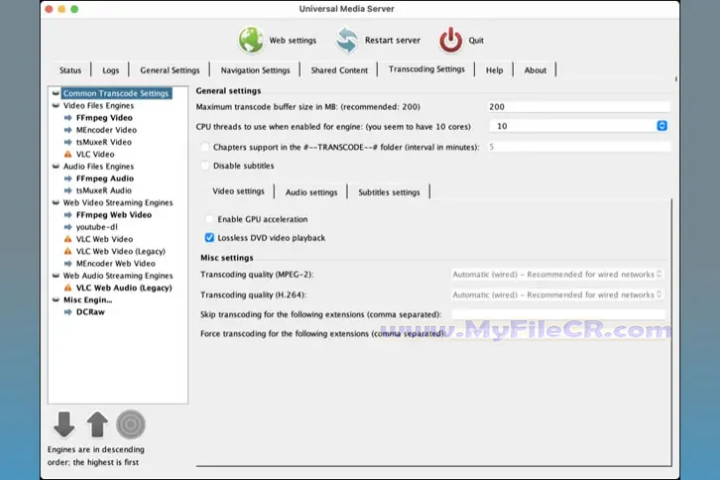Click arrow icon beside FFmpeg Web Video
720x480 pixels.
coord(68,215)
